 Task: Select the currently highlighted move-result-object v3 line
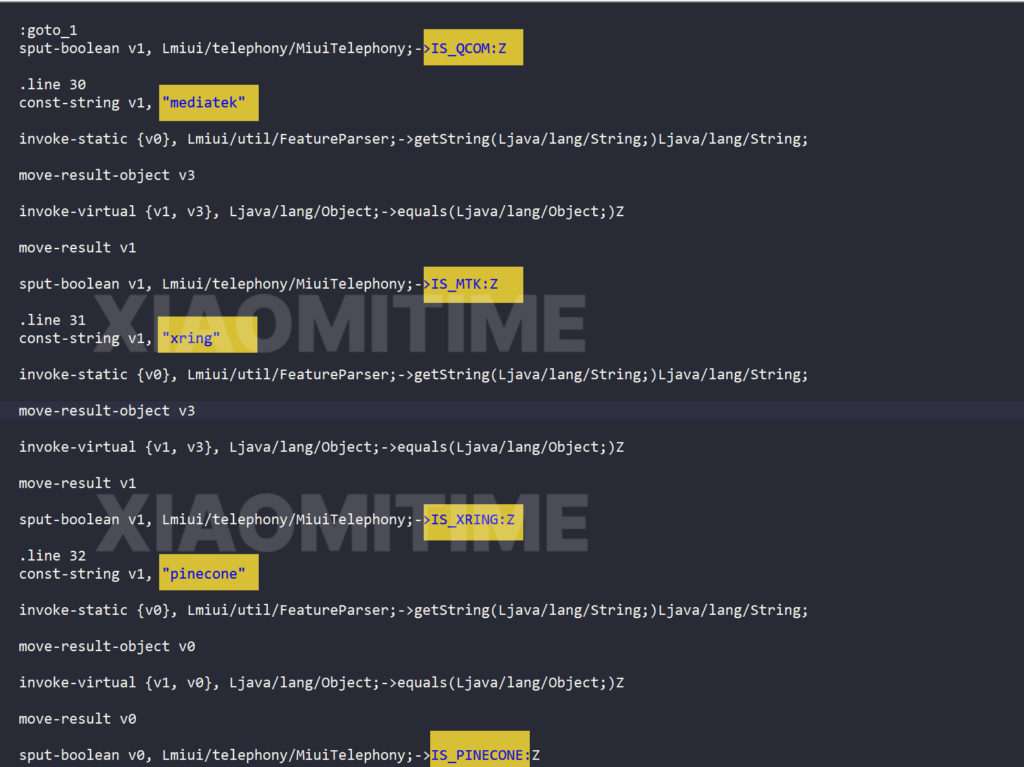click(106, 410)
